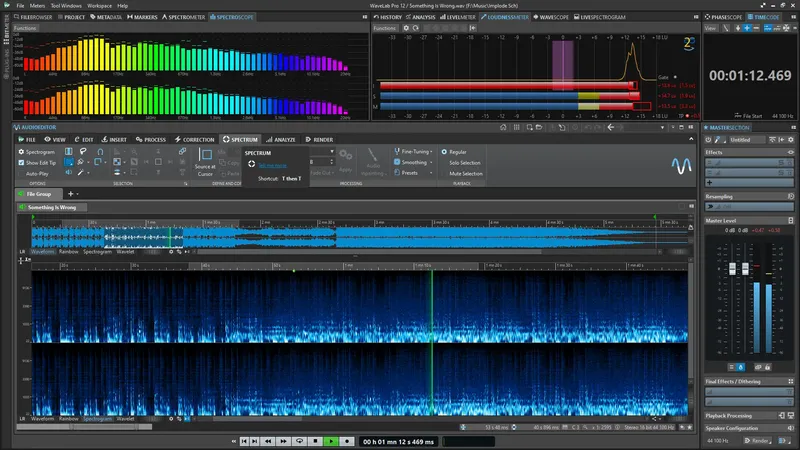800x450 pixels.
Task: Click the Stop button in the transport bar
Action: point(316,440)
